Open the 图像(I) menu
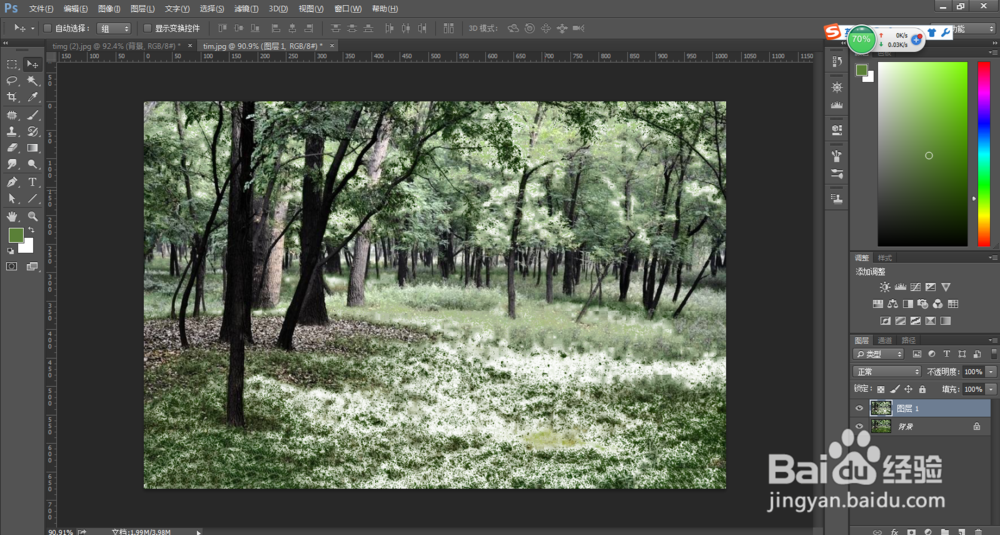This screenshot has height=535, width=1000. [x=109, y=9]
